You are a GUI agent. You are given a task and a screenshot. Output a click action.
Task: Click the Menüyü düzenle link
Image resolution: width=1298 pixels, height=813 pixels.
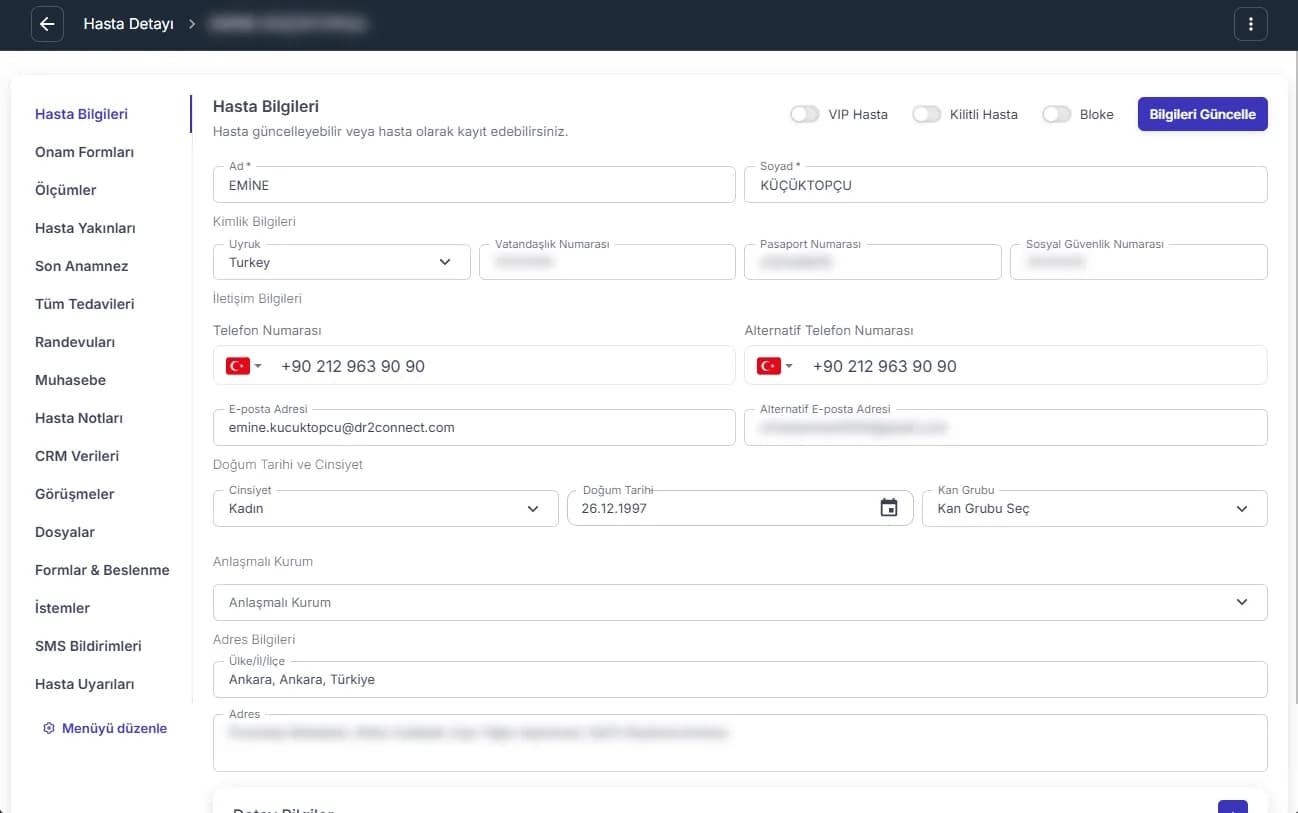pyautogui.click(x=114, y=728)
